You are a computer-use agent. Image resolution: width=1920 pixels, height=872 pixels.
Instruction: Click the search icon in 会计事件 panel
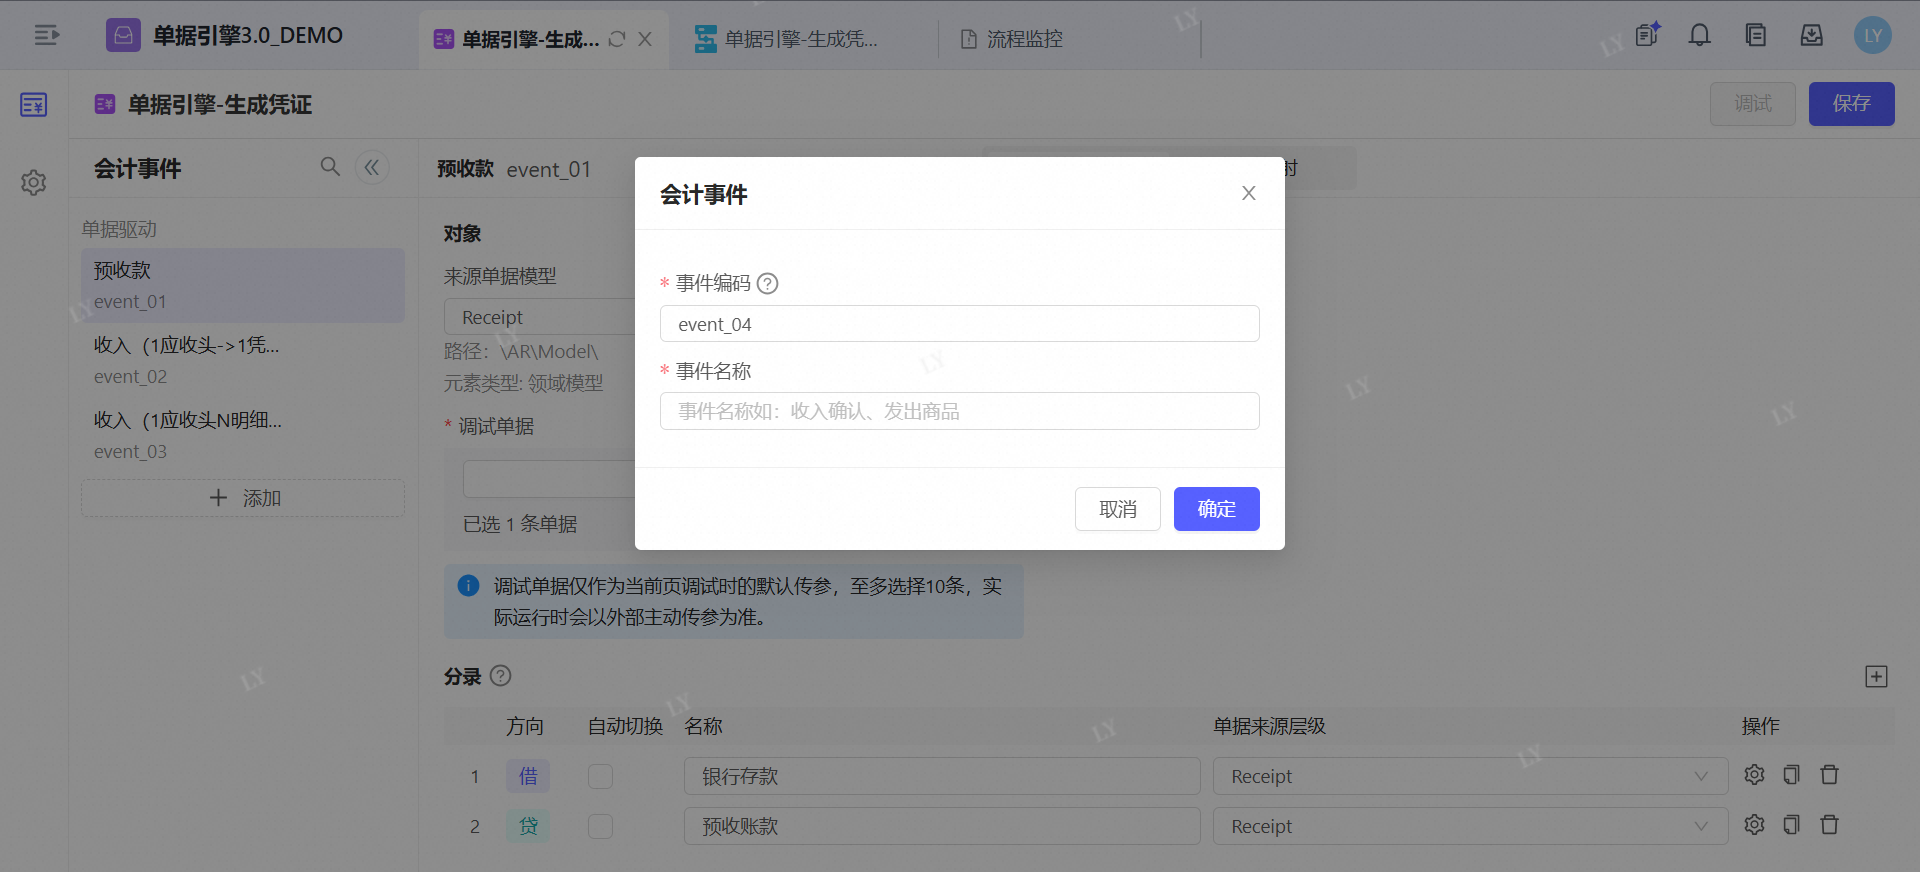point(330,167)
